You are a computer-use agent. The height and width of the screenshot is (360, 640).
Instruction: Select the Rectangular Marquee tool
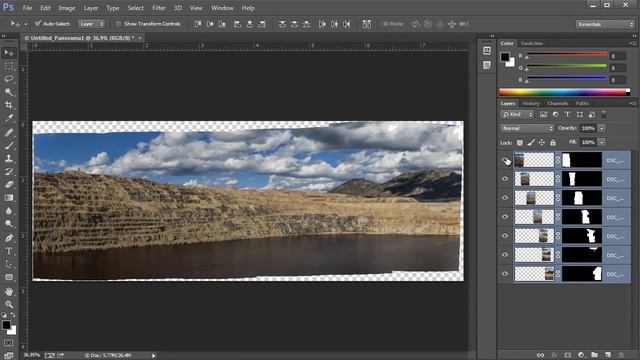click(9, 66)
